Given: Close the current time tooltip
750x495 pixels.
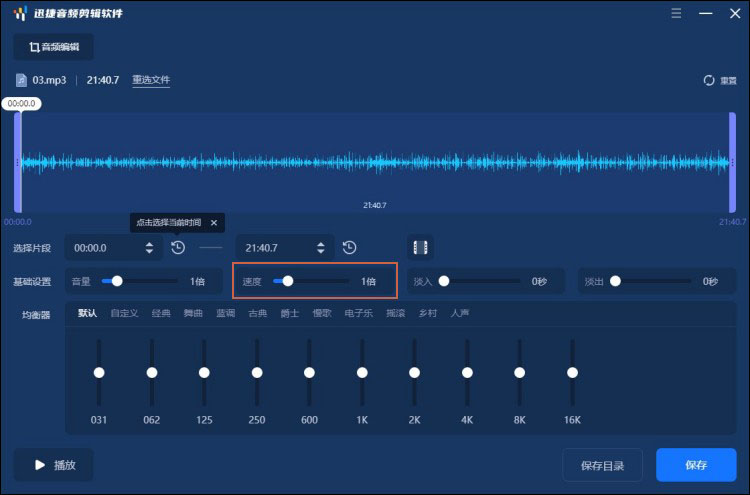Looking at the screenshot, I should (214, 223).
